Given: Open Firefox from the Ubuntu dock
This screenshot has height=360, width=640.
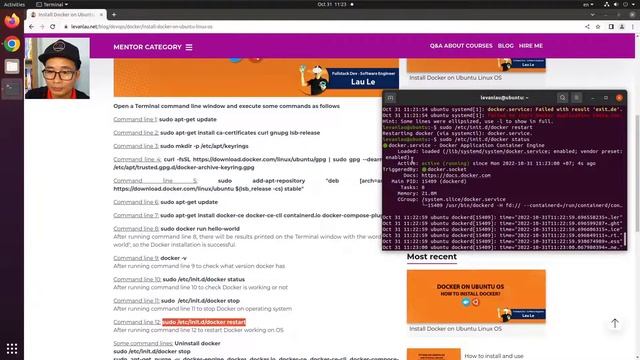Looking at the screenshot, I should pyautogui.click(x=12, y=21).
